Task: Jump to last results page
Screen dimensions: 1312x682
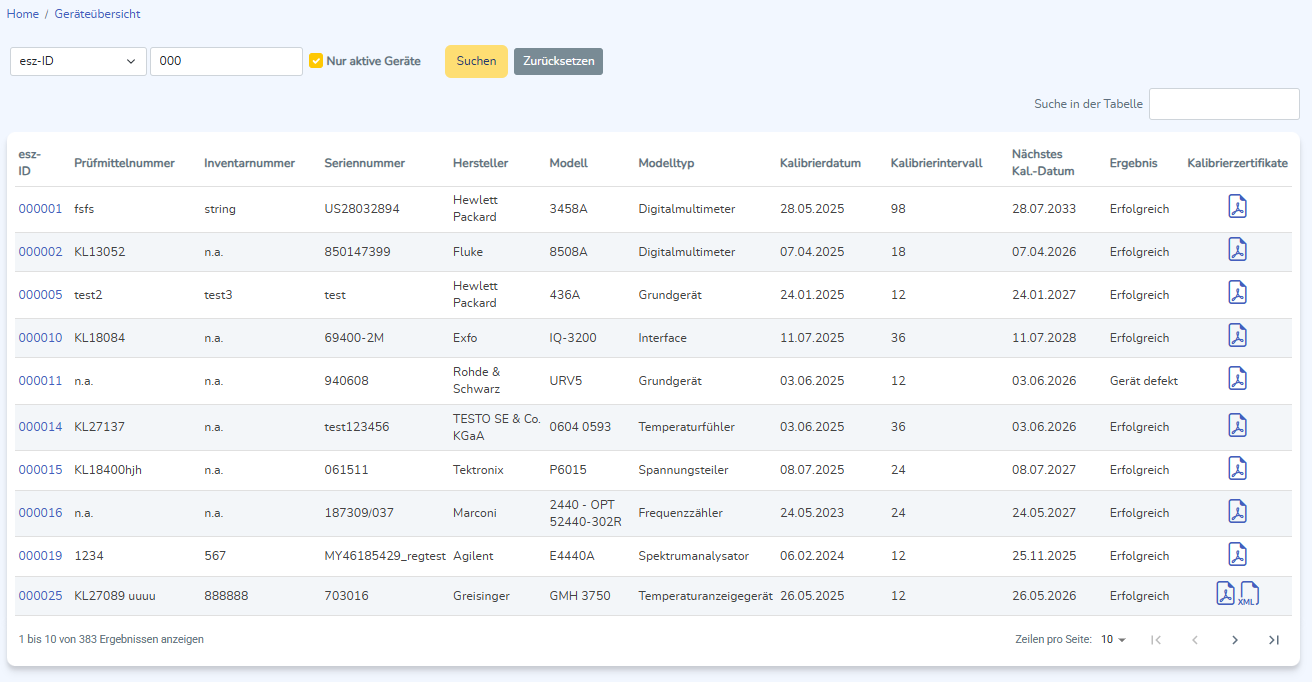Action: click(x=1273, y=640)
